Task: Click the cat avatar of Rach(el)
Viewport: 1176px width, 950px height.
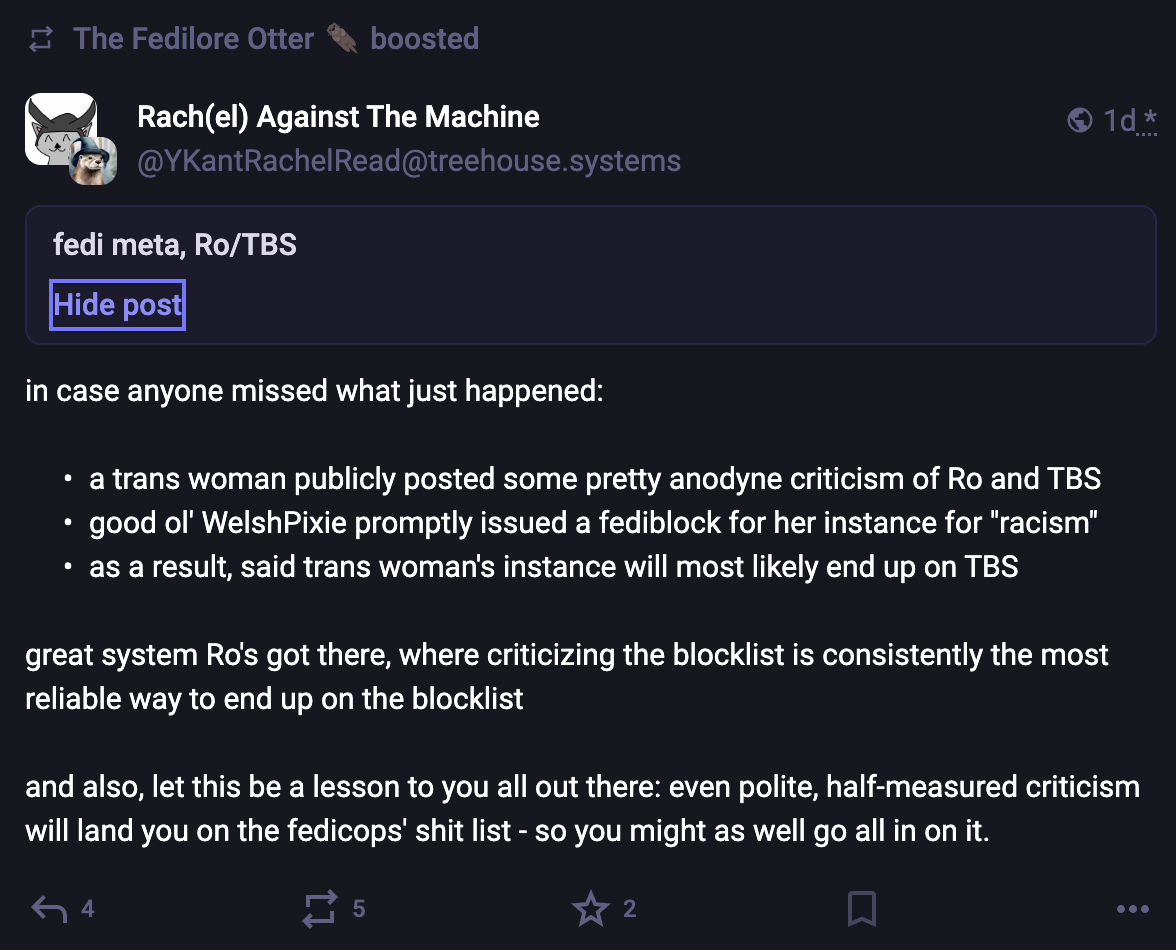Action: click(x=58, y=128)
